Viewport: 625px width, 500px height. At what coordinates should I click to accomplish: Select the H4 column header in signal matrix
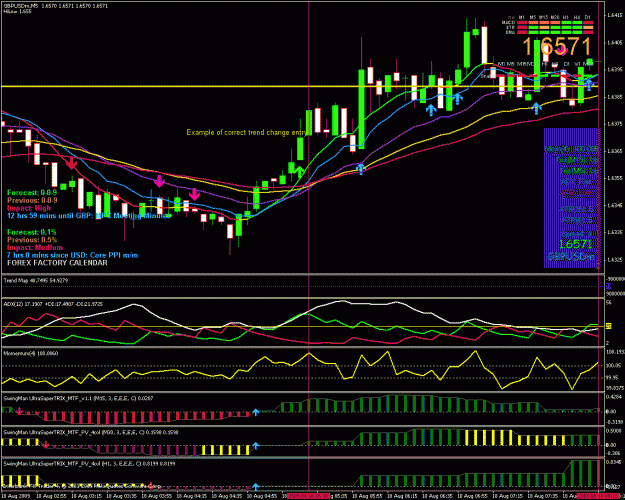[577, 18]
